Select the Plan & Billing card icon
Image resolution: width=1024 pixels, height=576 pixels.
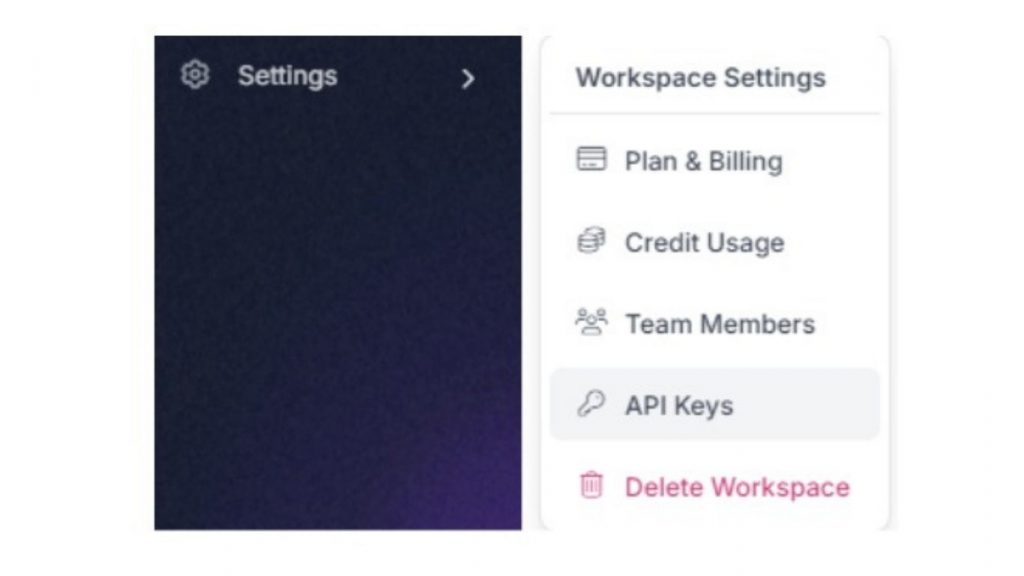(594, 158)
